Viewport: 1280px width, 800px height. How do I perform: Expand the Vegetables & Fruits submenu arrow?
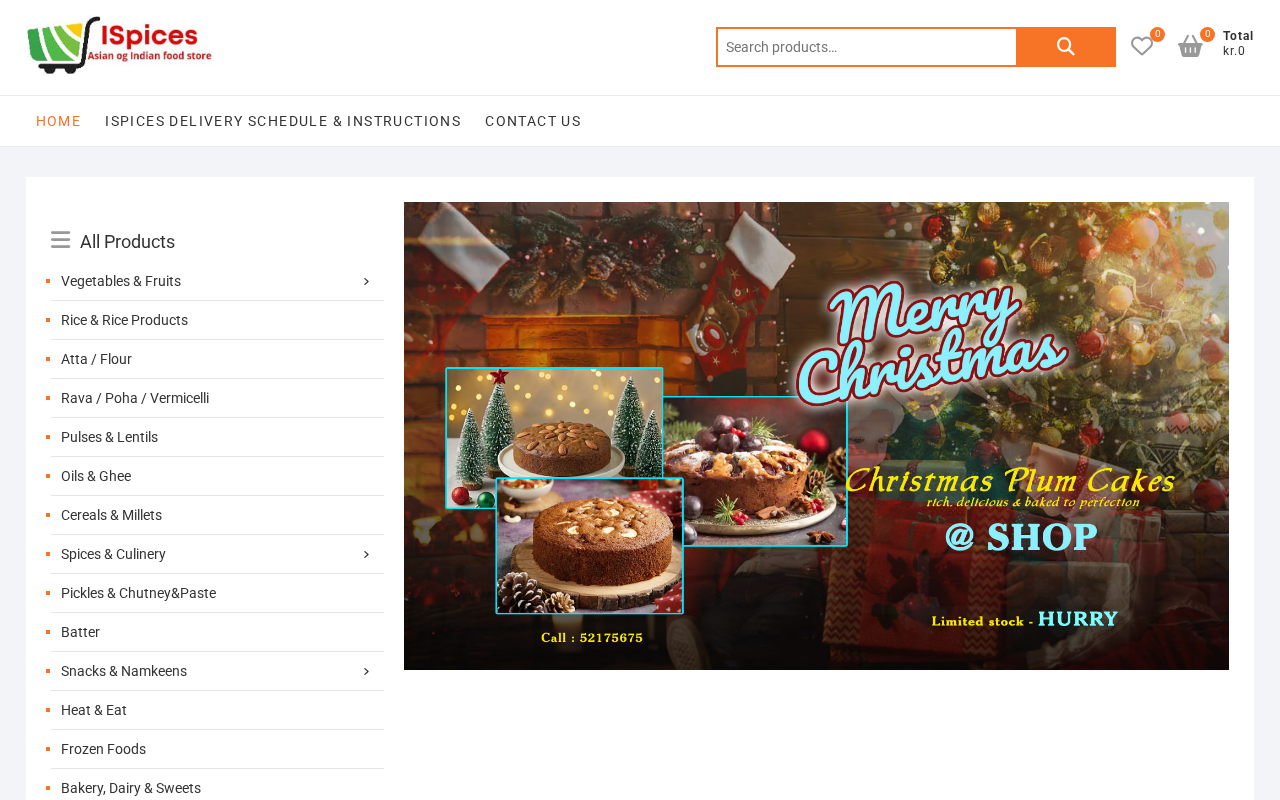pos(366,281)
